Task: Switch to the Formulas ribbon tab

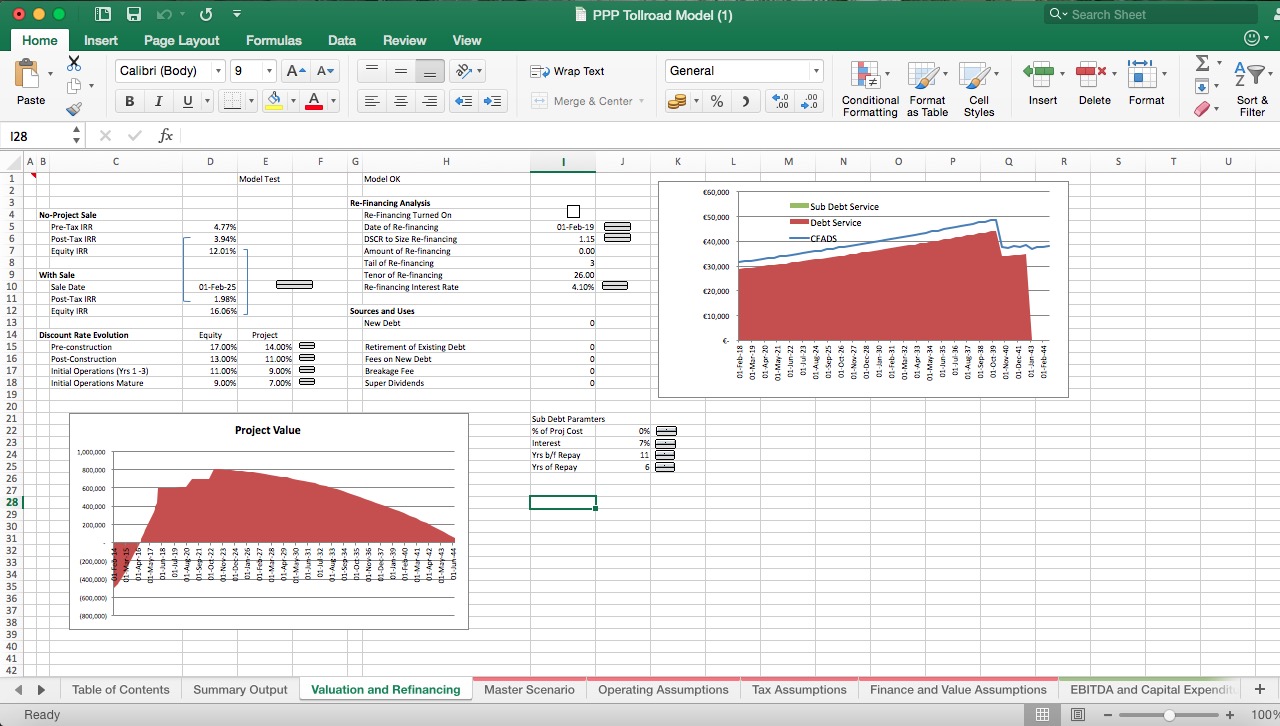Action: coord(273,41)
